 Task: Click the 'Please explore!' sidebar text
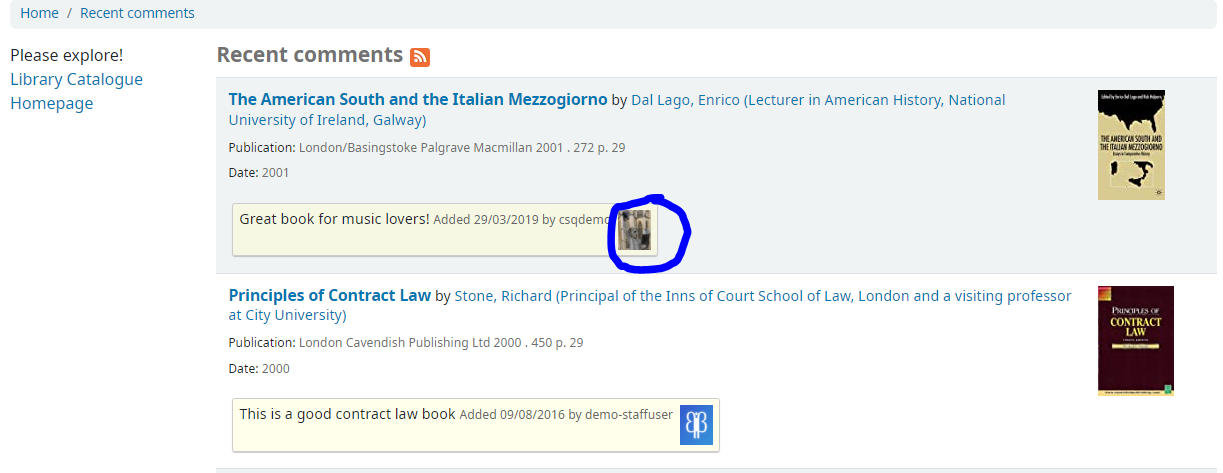point(66,55)
